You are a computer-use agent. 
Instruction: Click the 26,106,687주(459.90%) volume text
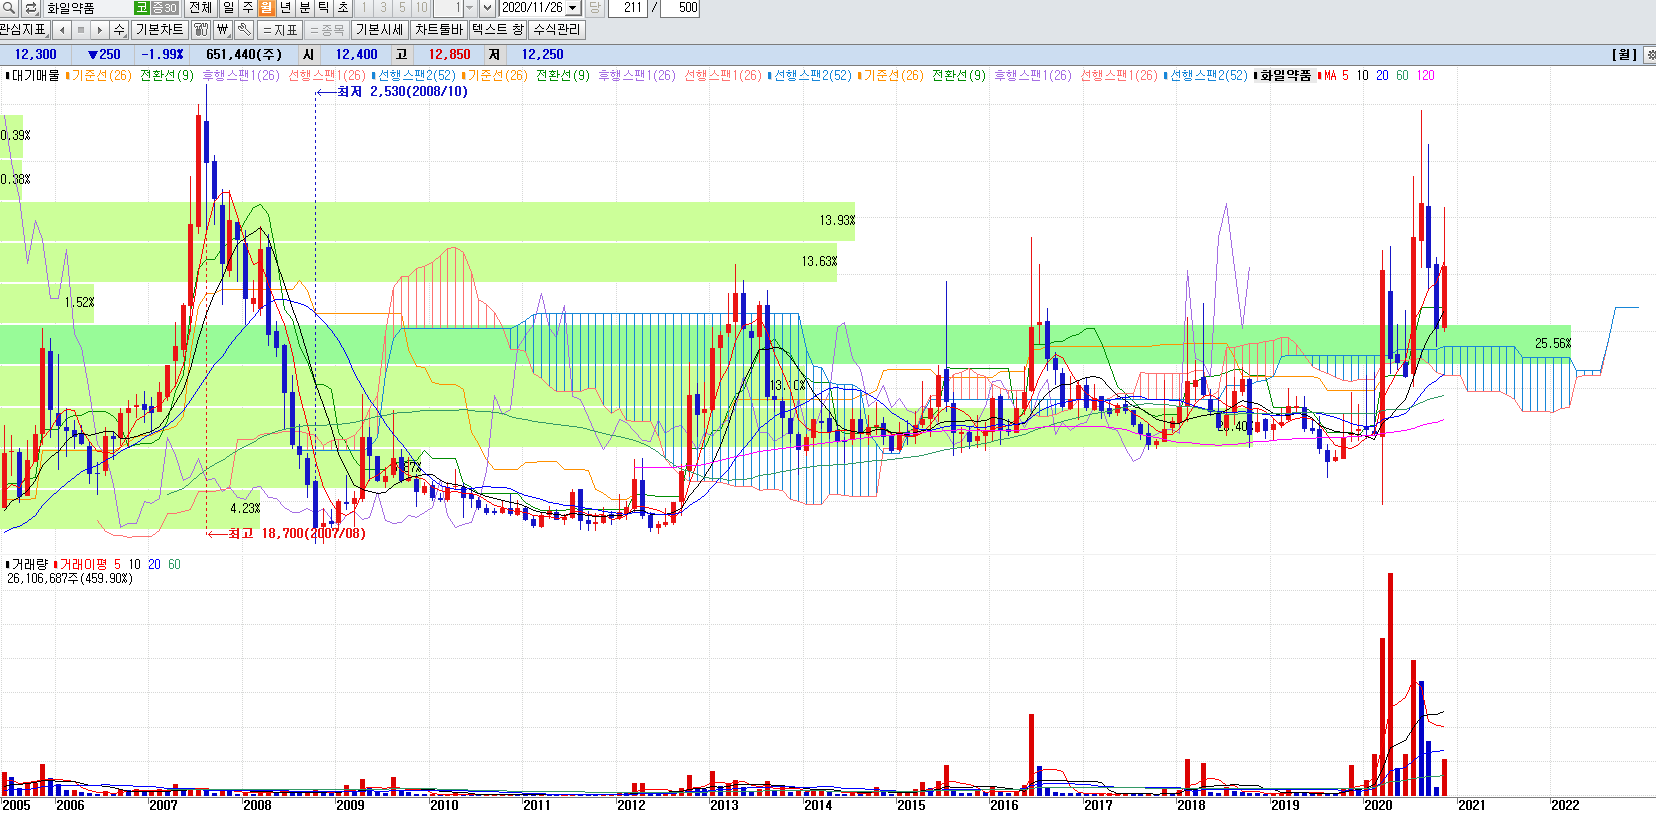click(x=70, y=579)
